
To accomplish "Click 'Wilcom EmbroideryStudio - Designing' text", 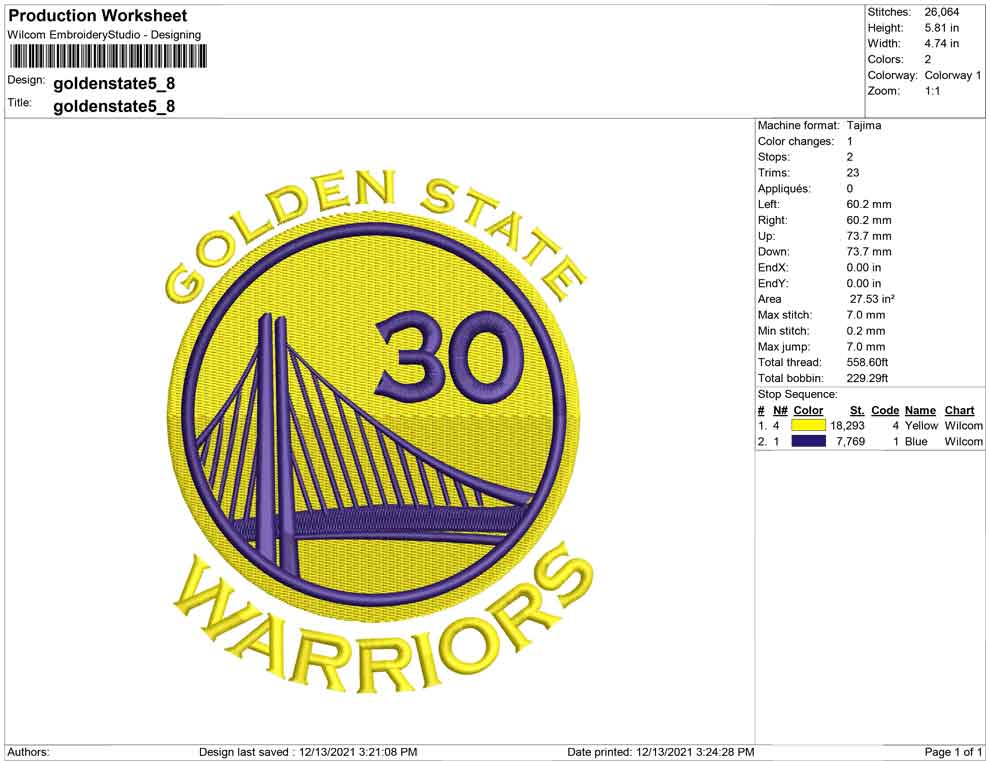I will pyautogui.click(x=104, y=35).
